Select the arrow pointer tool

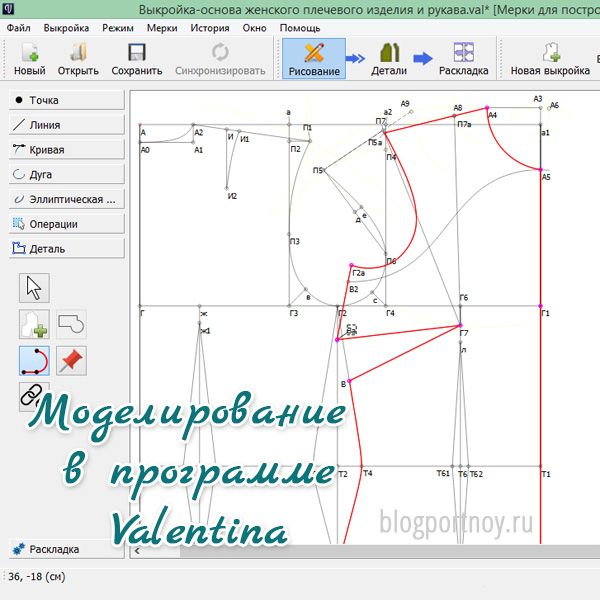(34, 288)
